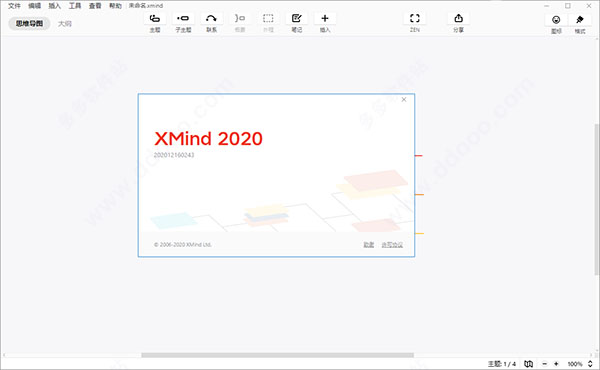Open the Tools (工具) menu
Screen dimensions: 600x370
click(75, 6)
